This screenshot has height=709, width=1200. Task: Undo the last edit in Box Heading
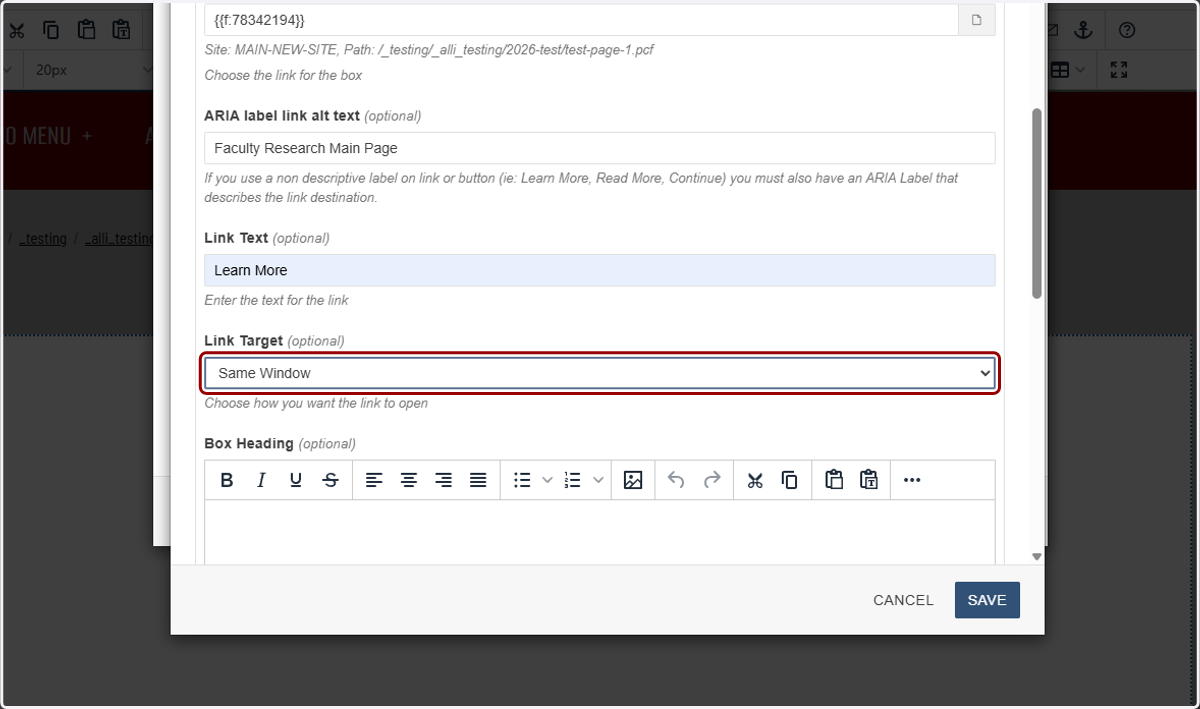pos(676,480)
